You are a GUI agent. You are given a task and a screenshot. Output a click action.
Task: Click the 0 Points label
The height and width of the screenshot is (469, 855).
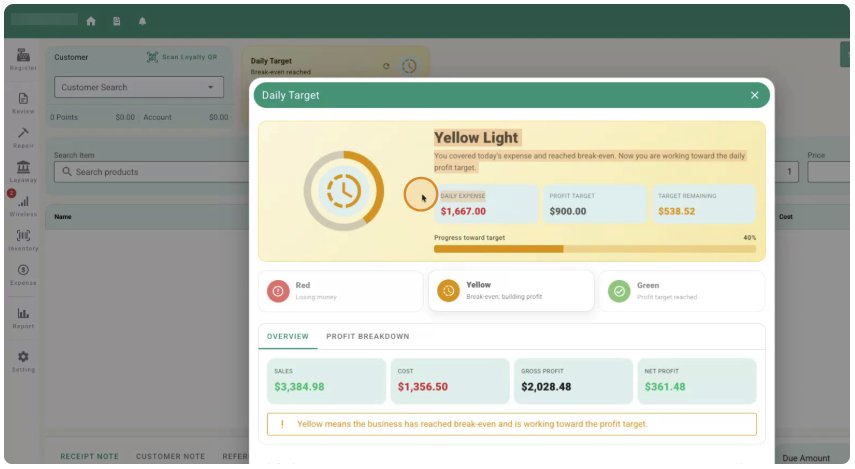64,117
